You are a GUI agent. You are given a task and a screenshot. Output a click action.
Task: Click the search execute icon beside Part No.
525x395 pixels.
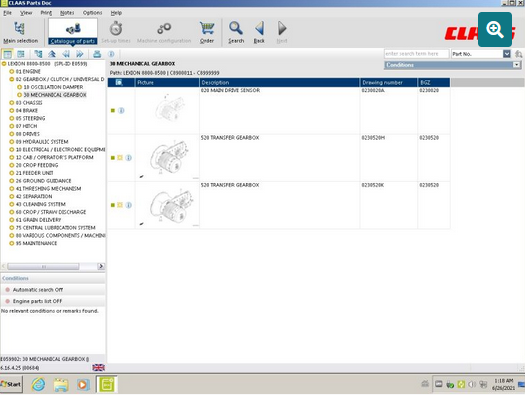[519, 54]
